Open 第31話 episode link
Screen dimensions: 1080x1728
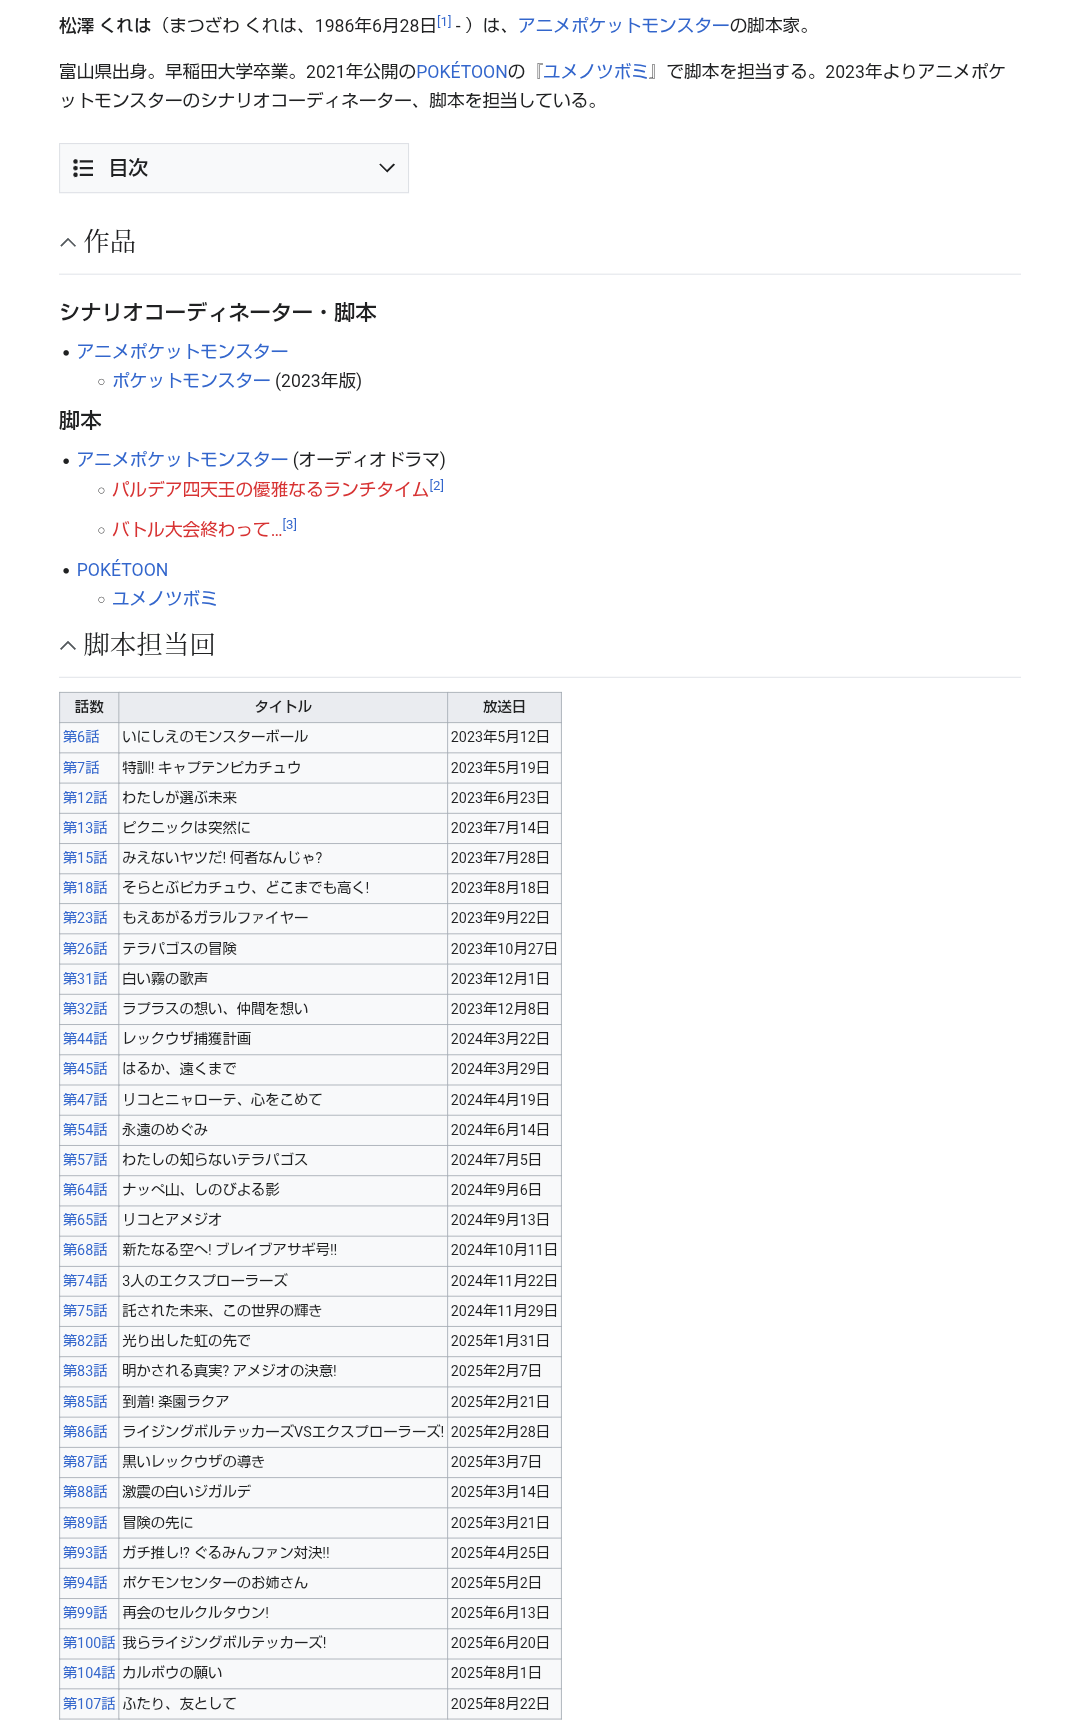point(85,979)
